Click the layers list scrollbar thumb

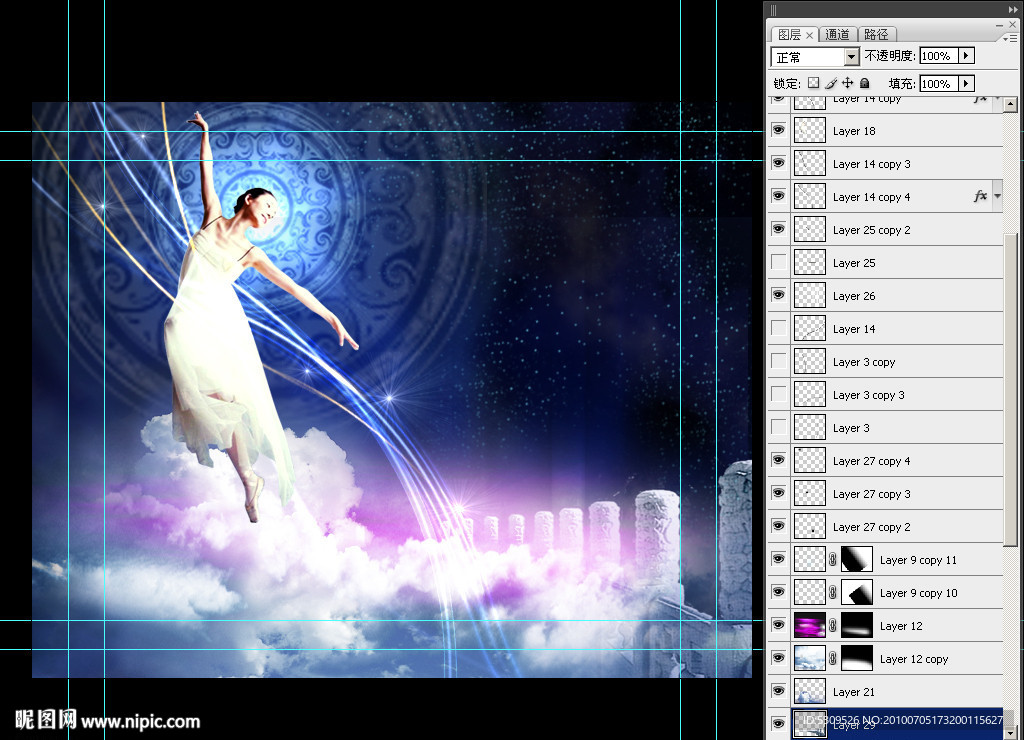1010,390
